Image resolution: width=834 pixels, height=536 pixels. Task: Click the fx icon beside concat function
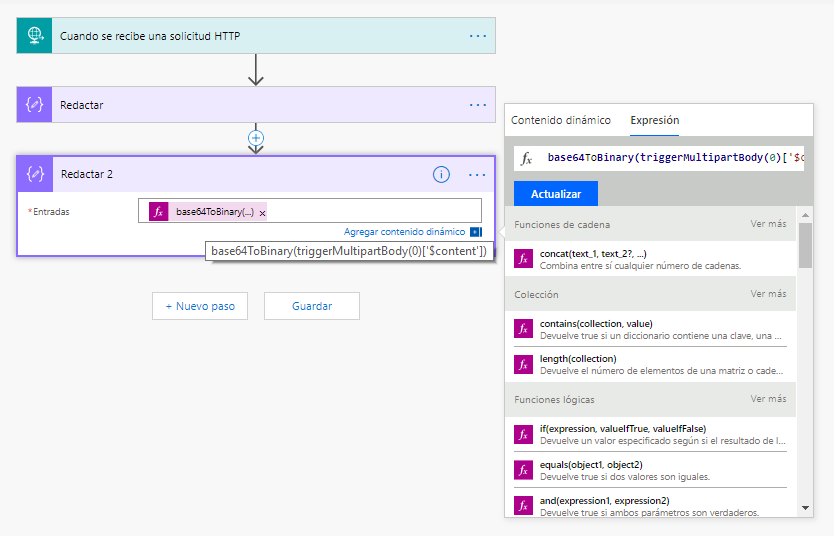[523, 259]
